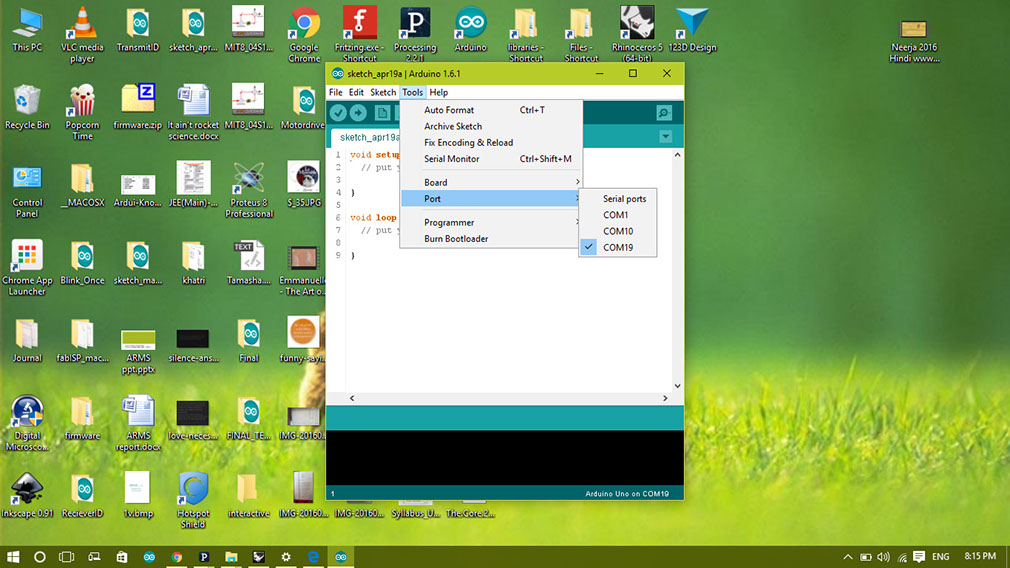This screenshot has width=1010, height=568.
Task: Select the Arduino desktop shortcut icon
Action: point(470,30)
